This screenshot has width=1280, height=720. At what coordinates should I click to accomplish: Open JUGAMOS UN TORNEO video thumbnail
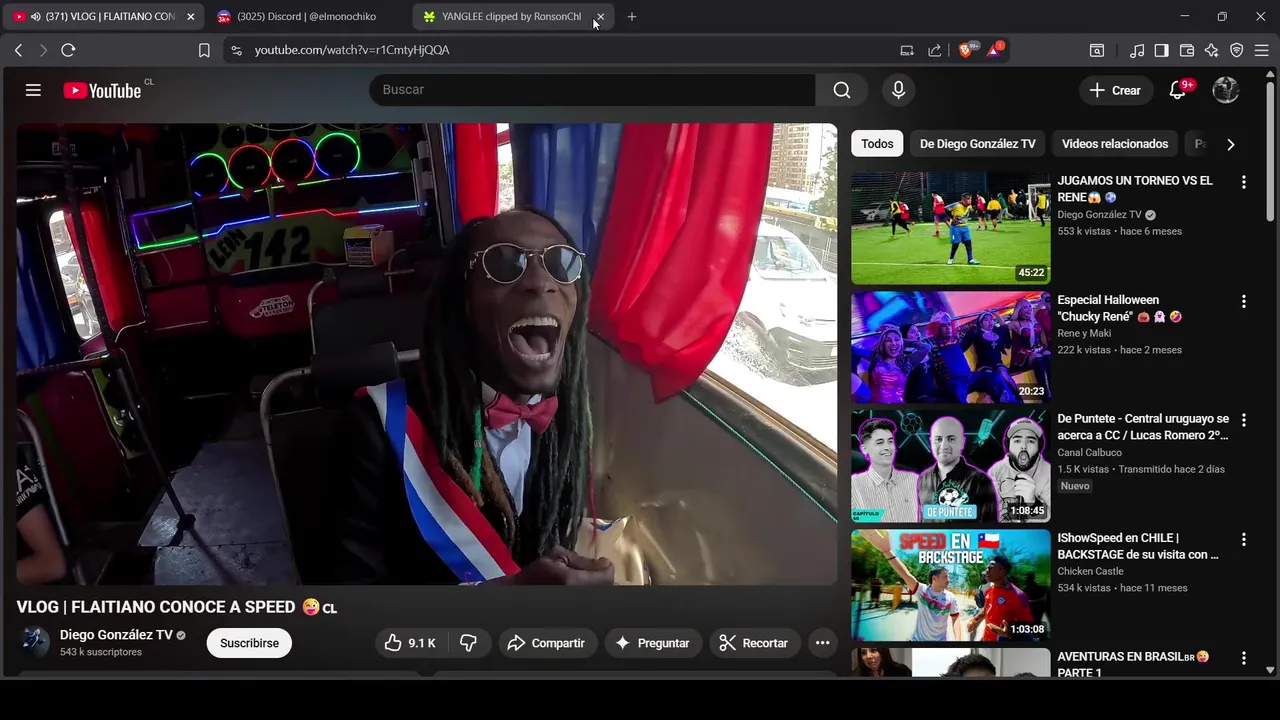tap(950, 228)
